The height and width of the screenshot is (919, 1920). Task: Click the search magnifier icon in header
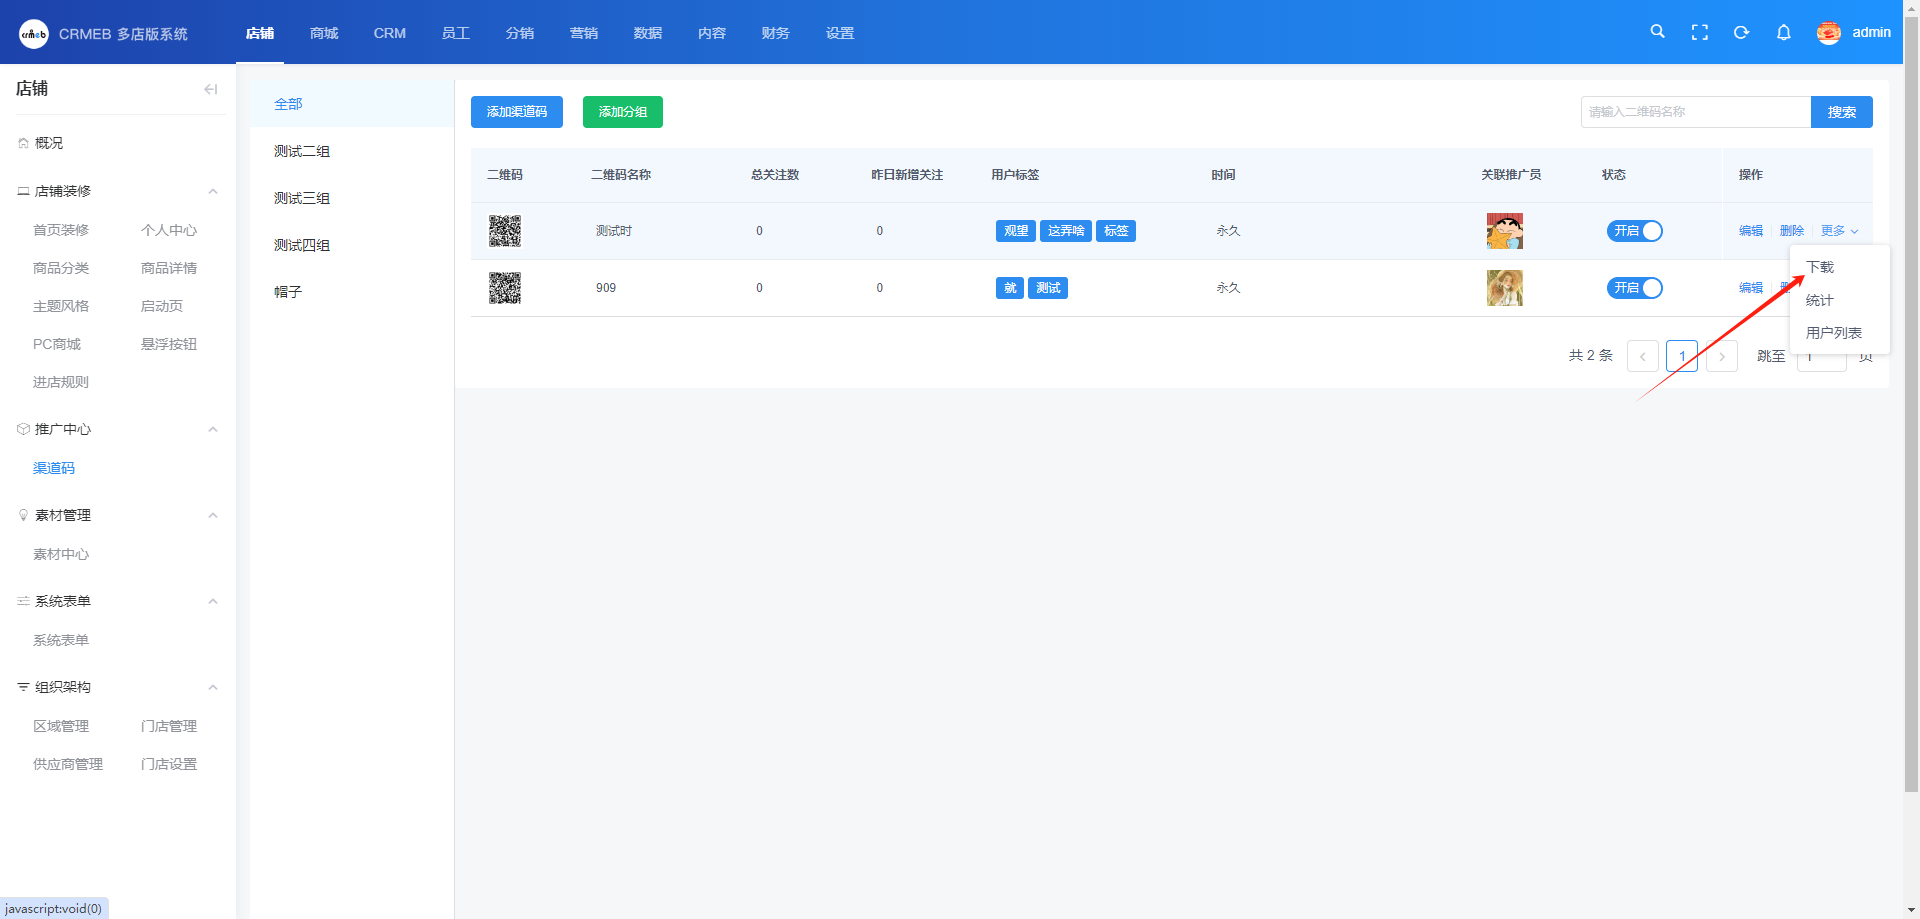pyautogui.click(x=1657, y=32)
